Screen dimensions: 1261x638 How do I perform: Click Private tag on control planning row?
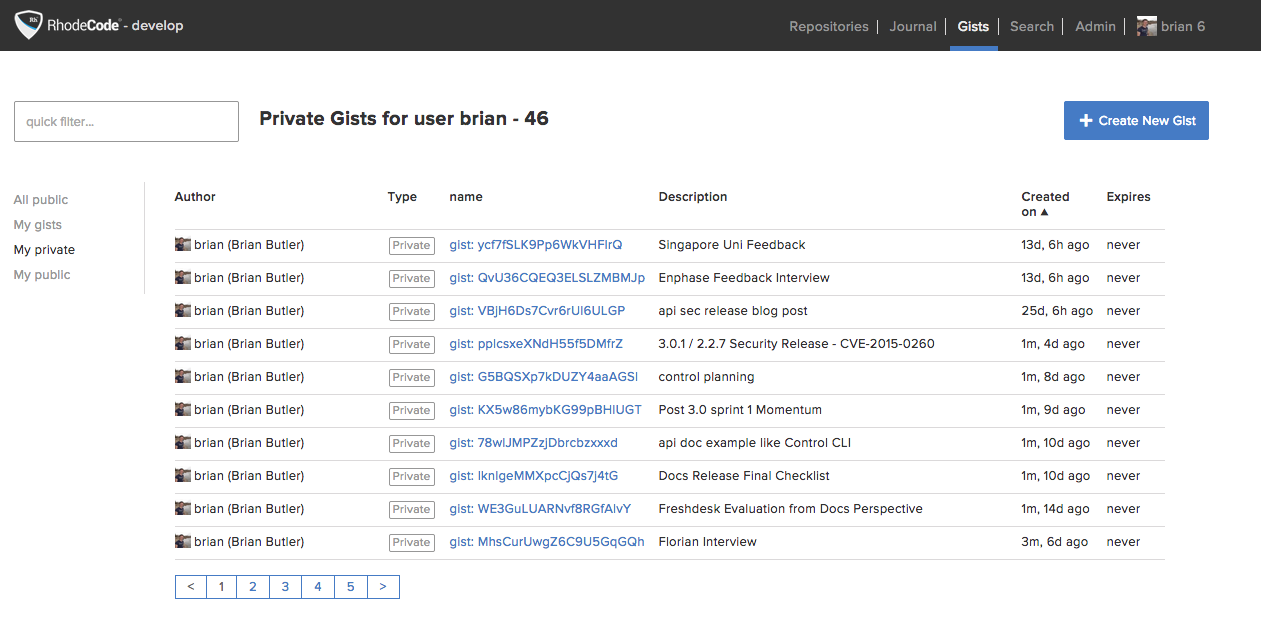[x=411, y=377]
